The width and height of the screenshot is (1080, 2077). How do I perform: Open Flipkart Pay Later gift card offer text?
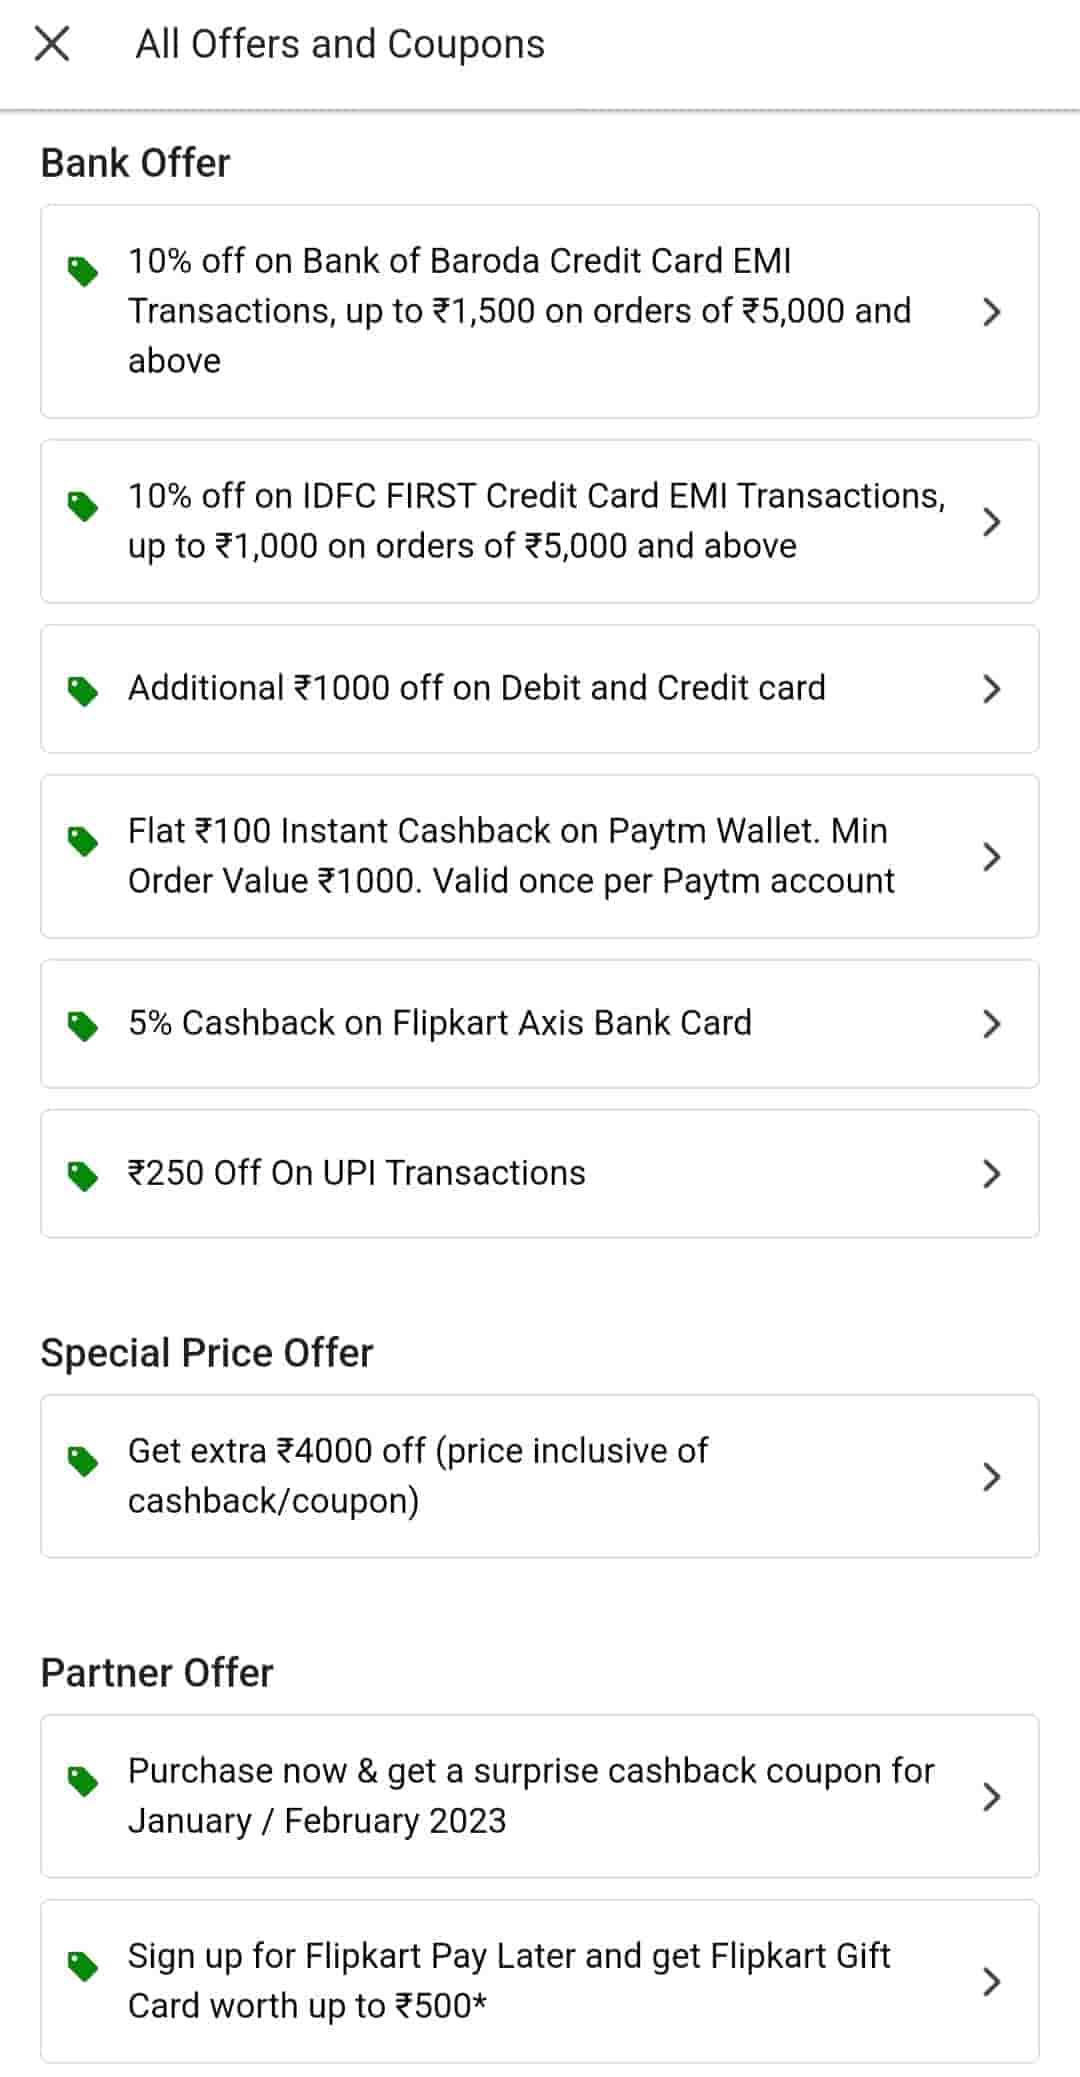point(508,1981)
